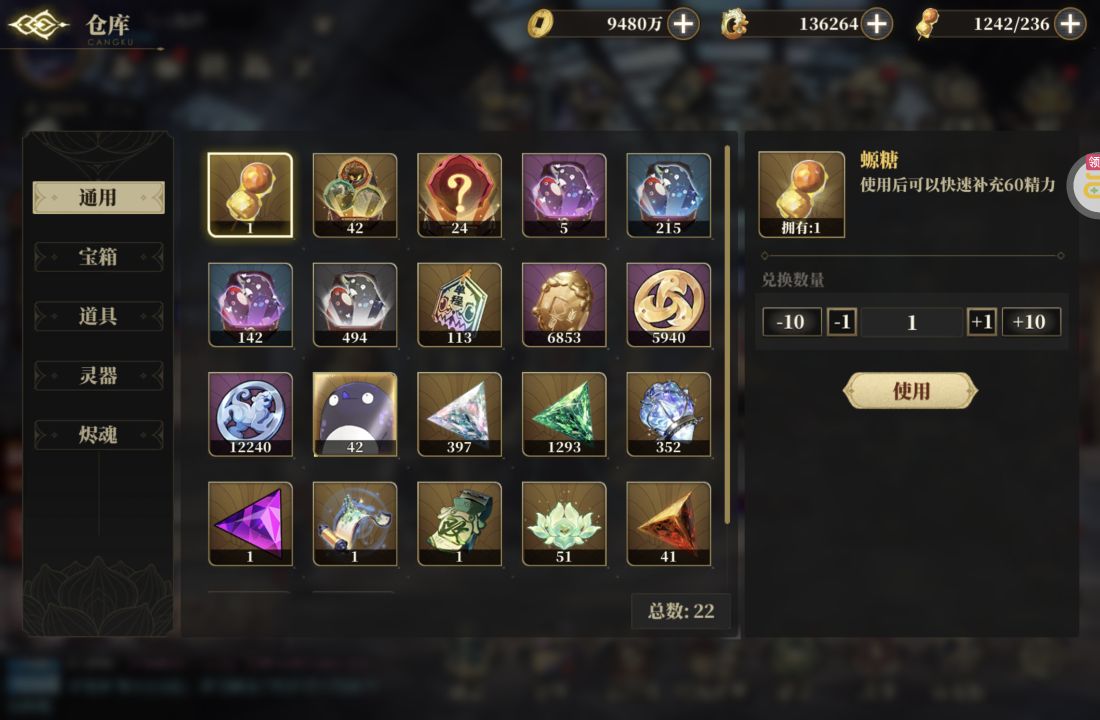
Task: Choose the white lotus item with 51
Action: pos(564,524)
